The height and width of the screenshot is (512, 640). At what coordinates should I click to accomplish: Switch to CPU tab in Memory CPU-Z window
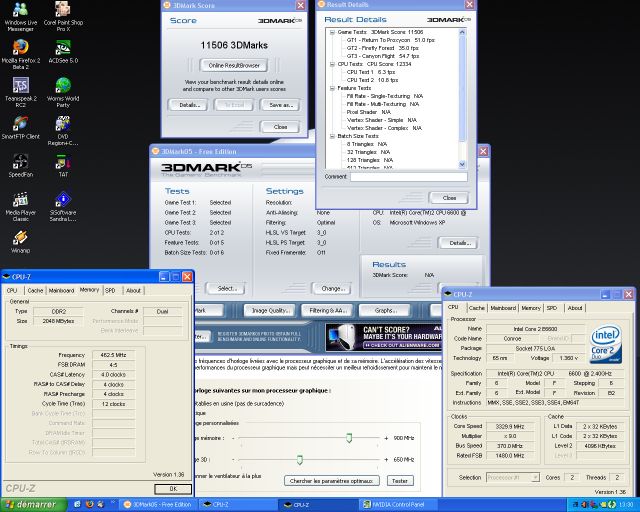pos(12,290)
